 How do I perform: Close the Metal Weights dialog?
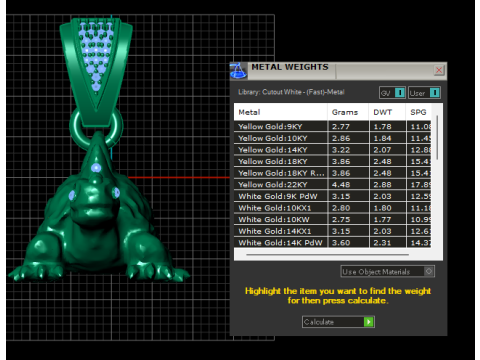pos(439,70)
